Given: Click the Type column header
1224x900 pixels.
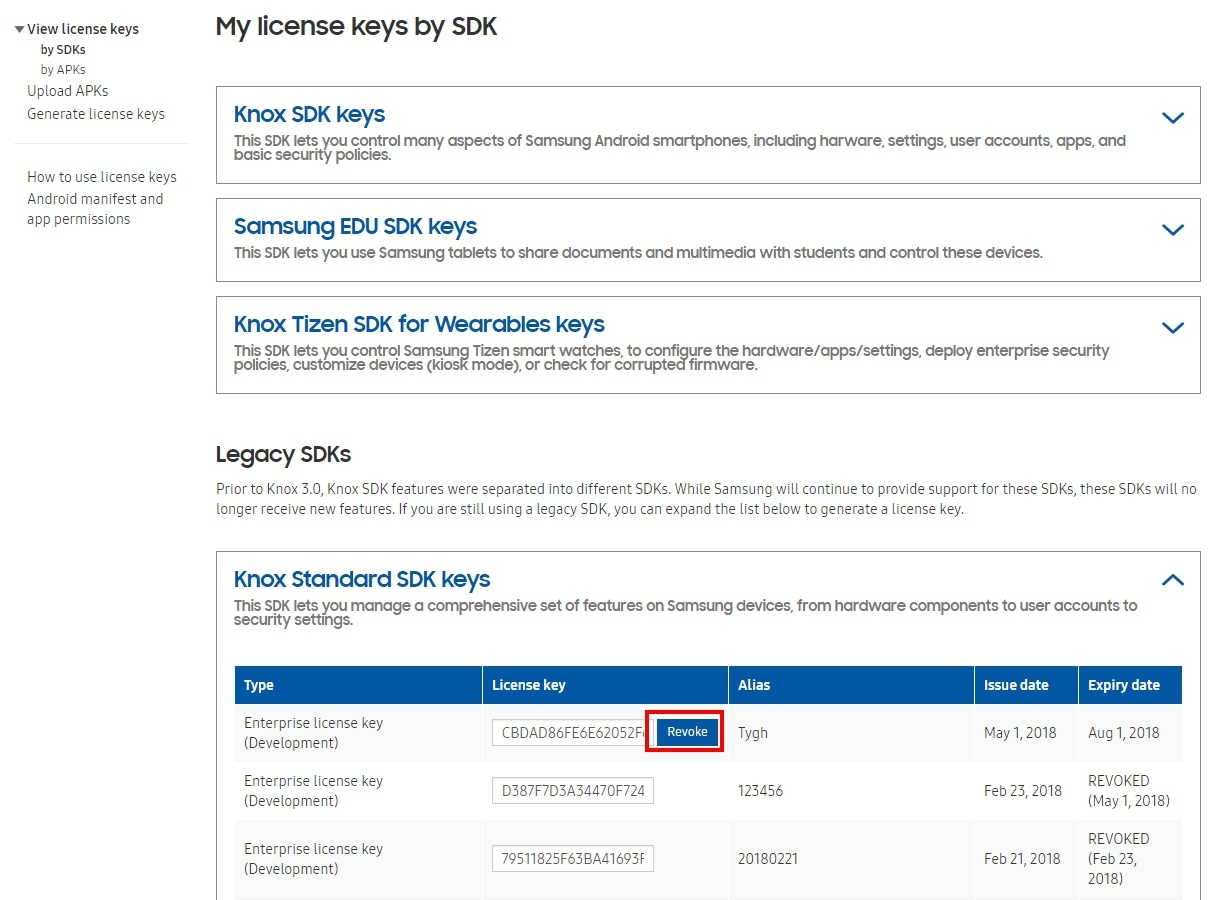Looking at the screenshot, I should click(358, 685).
